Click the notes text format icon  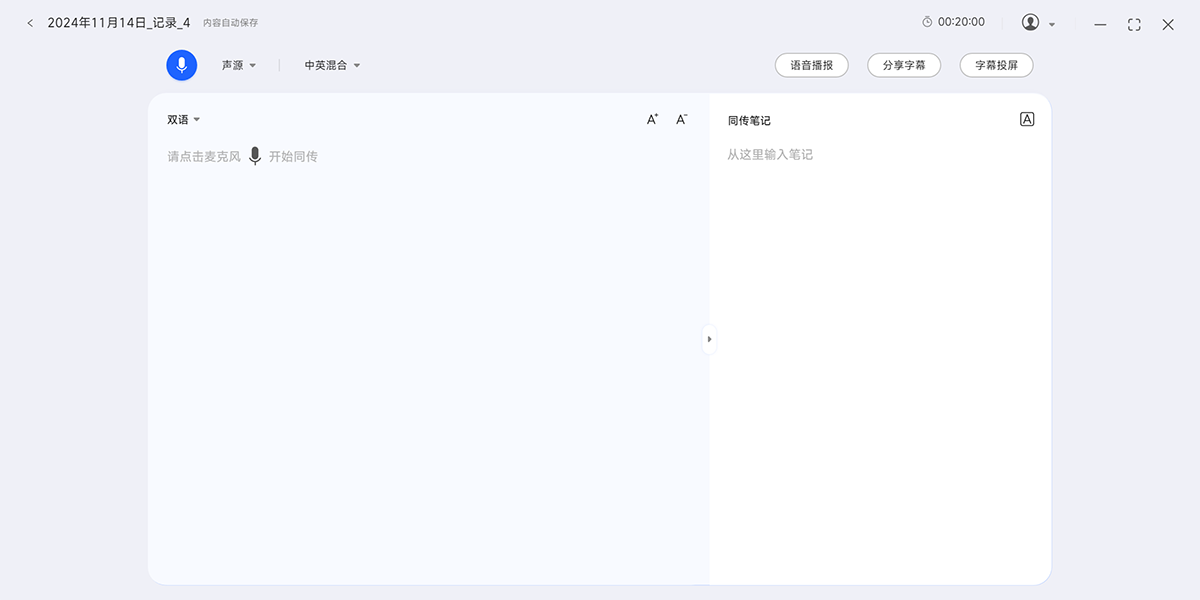click(1026, 119)
